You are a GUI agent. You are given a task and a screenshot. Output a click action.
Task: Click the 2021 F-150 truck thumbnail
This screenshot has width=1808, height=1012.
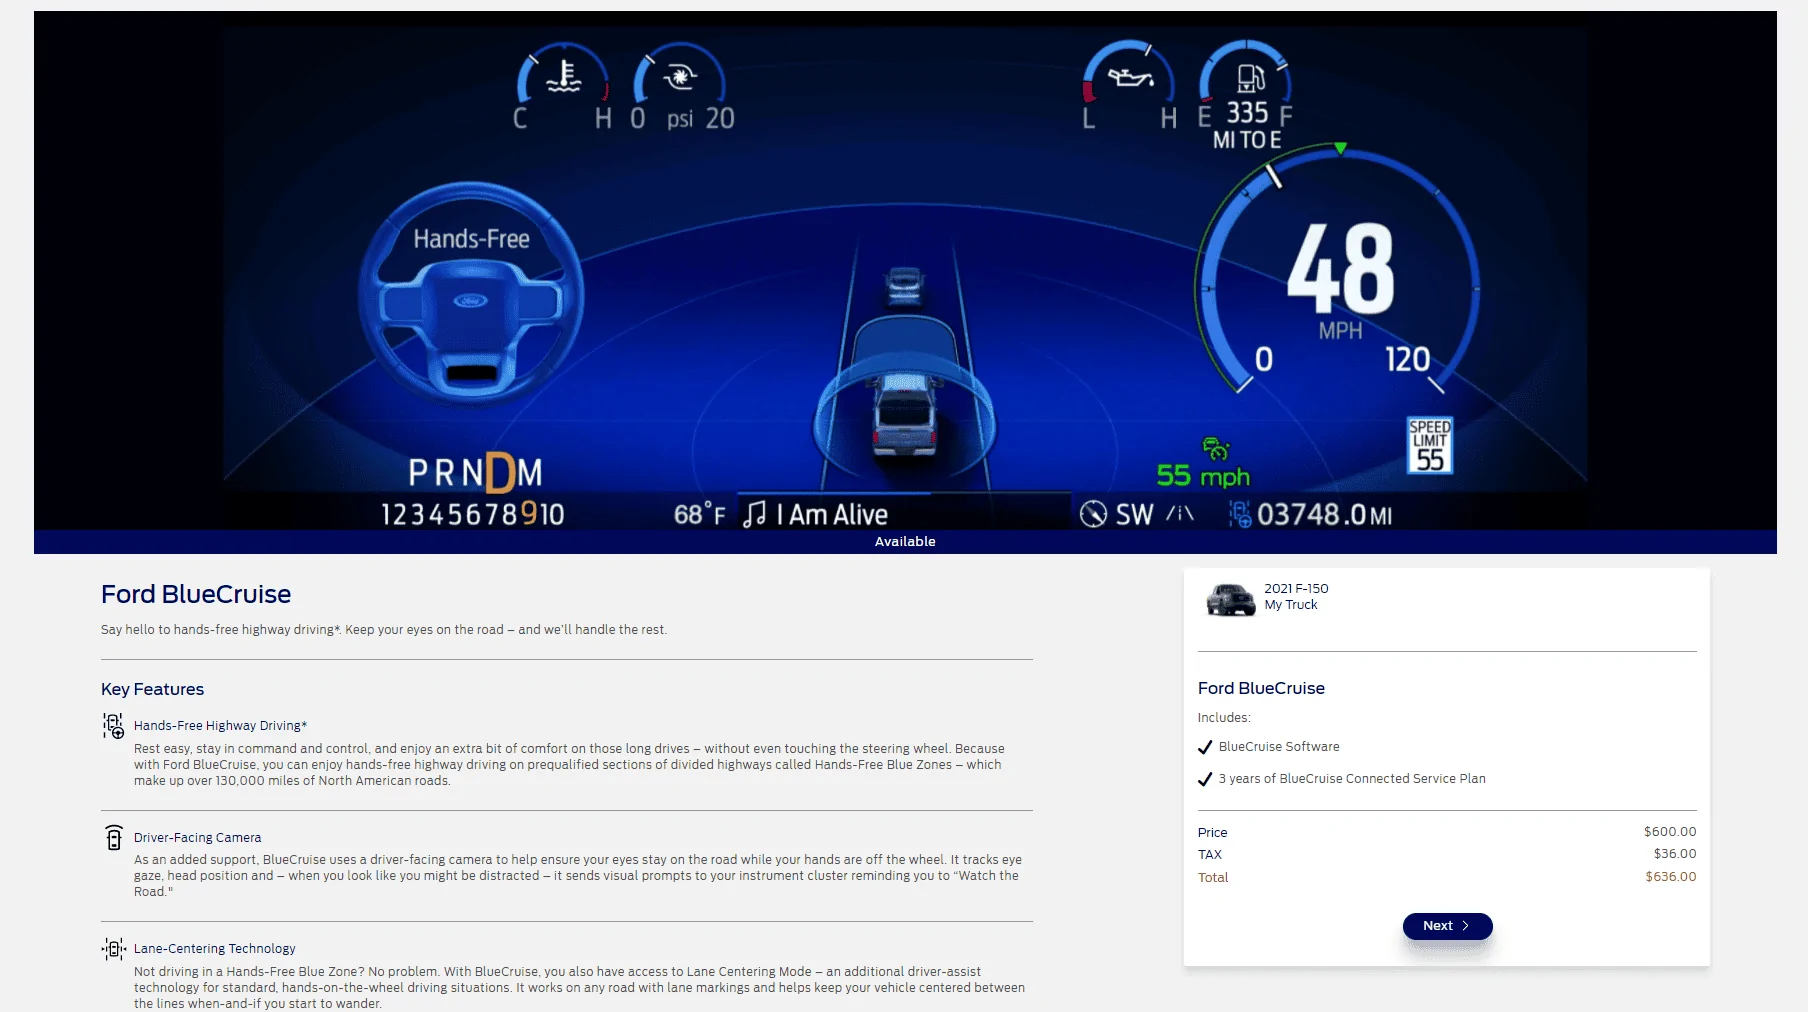tap(1230, 599)
